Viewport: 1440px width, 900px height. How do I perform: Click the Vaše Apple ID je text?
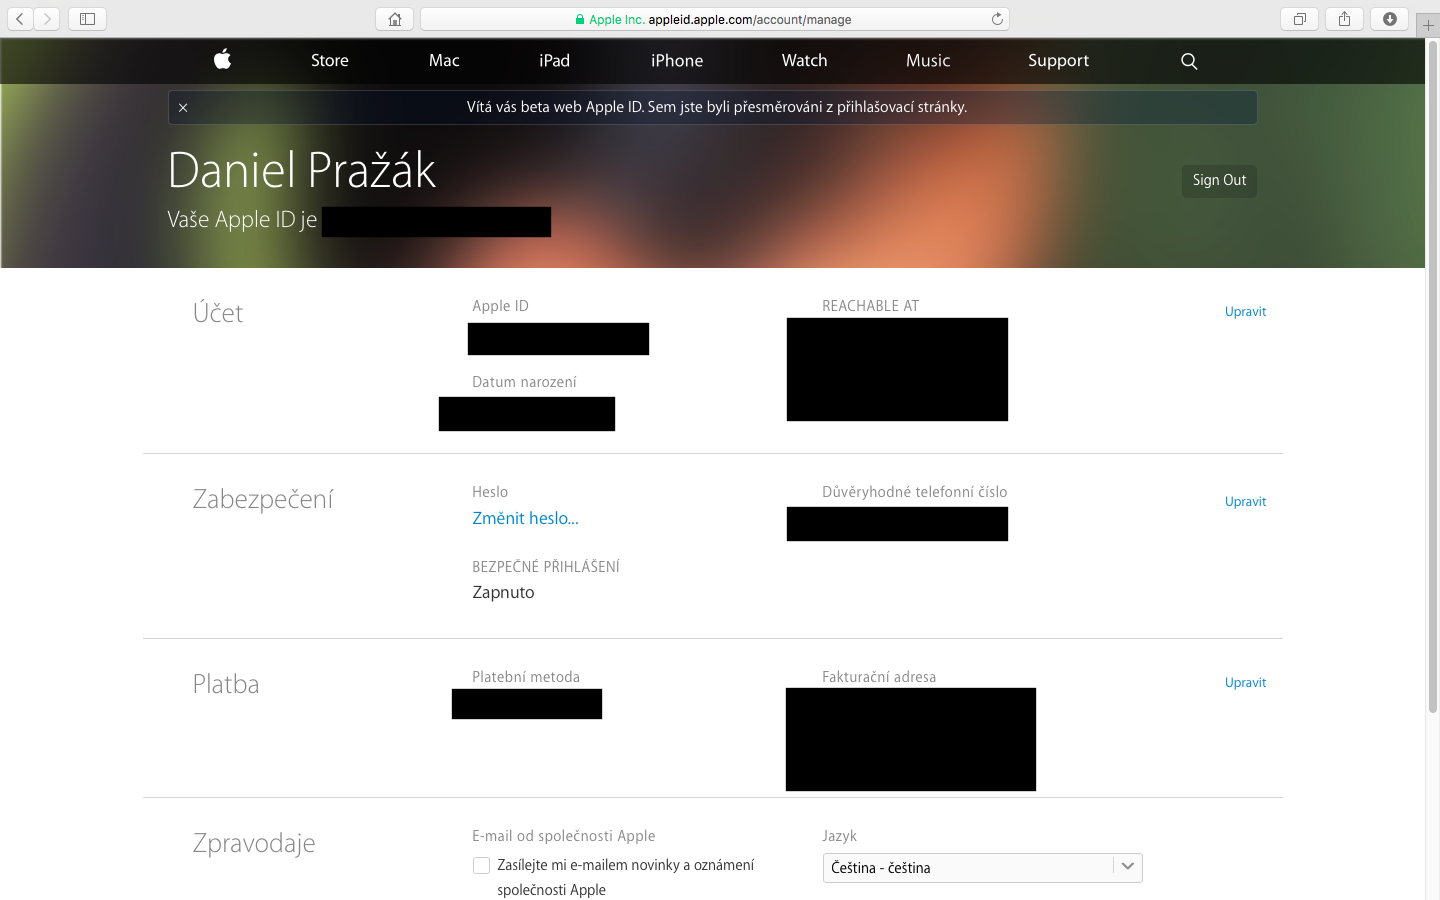tap(242, 220)
